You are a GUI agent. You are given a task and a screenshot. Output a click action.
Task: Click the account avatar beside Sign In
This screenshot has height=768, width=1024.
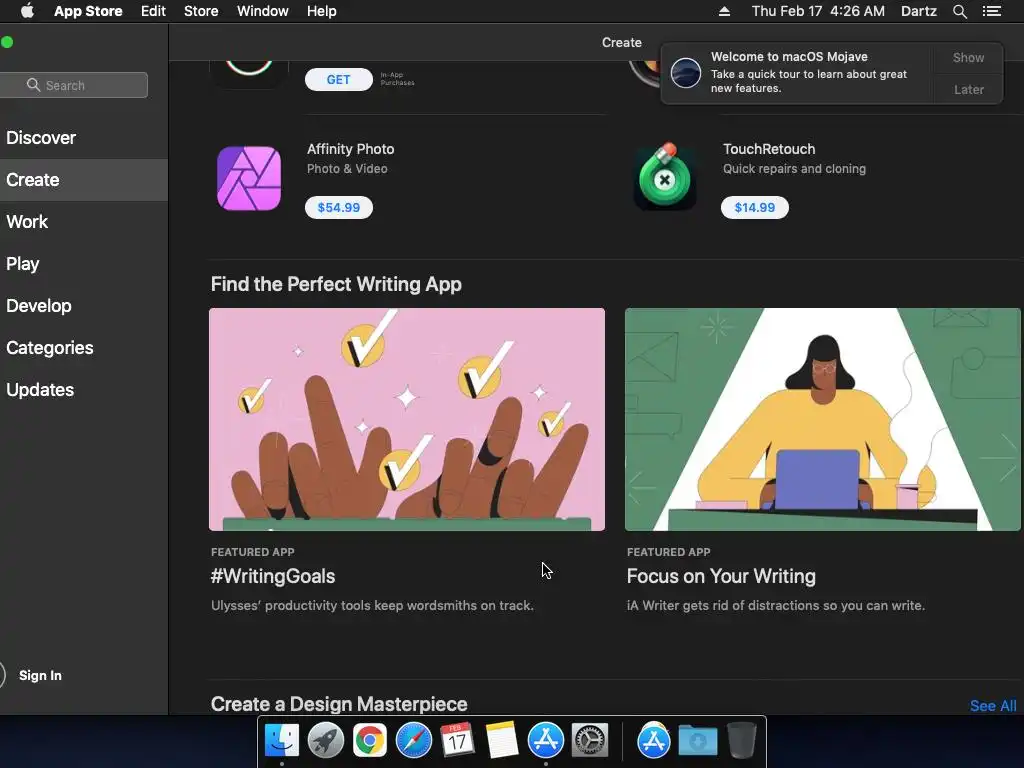pyautogui.click(x=2, y=675)
